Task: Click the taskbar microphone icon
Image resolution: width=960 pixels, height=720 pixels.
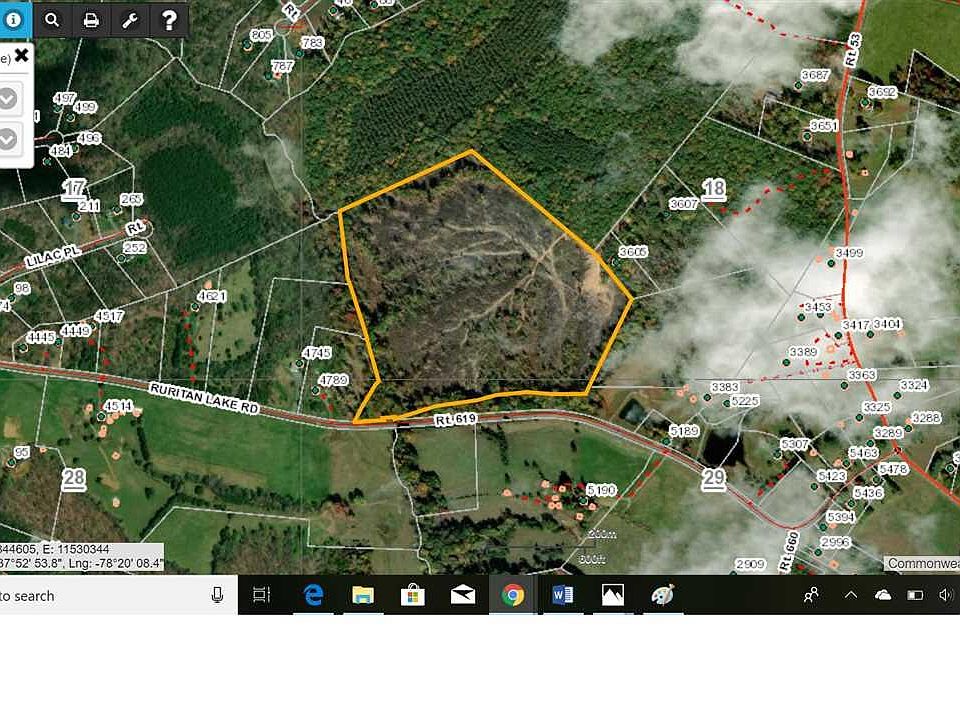Action: [x=217, y=594]
